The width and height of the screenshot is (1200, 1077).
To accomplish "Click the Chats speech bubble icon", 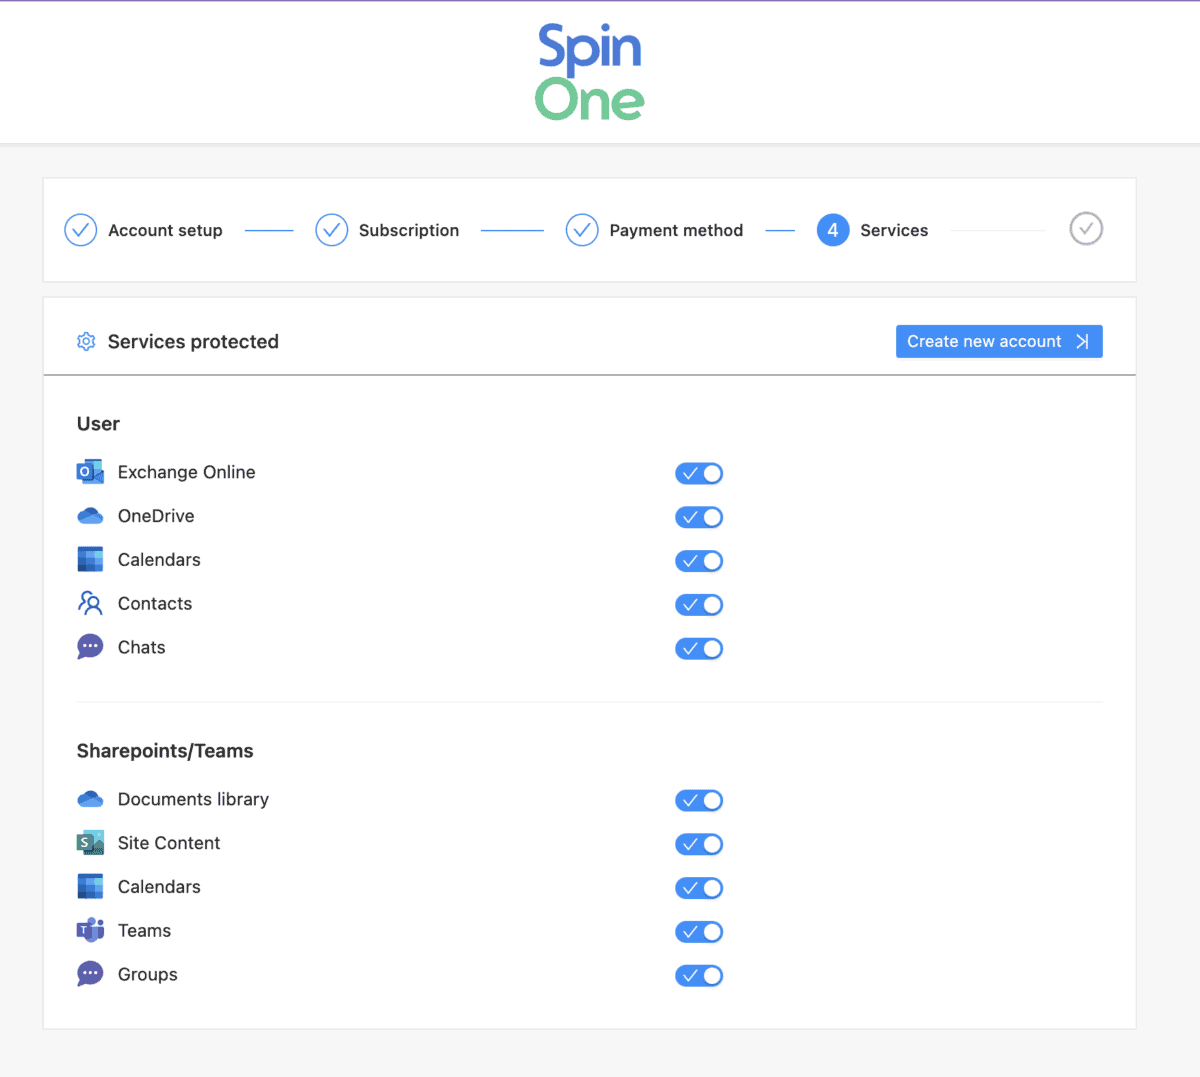I will coord(90,647).
